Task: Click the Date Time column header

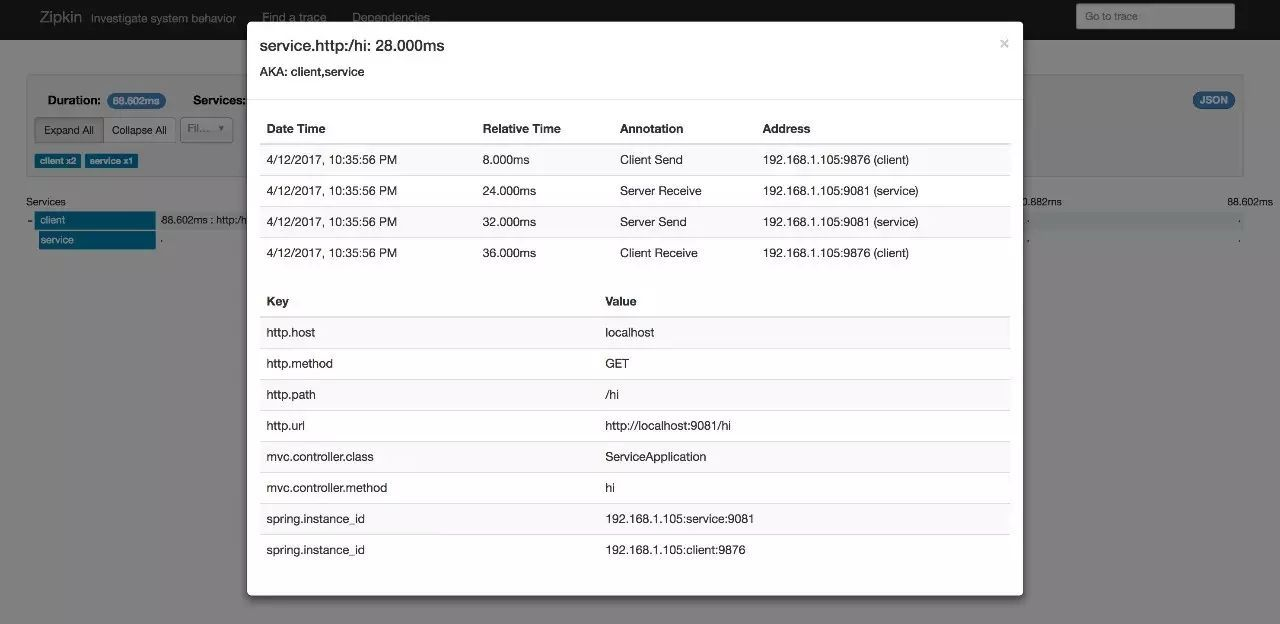Action: pos(295,129)
